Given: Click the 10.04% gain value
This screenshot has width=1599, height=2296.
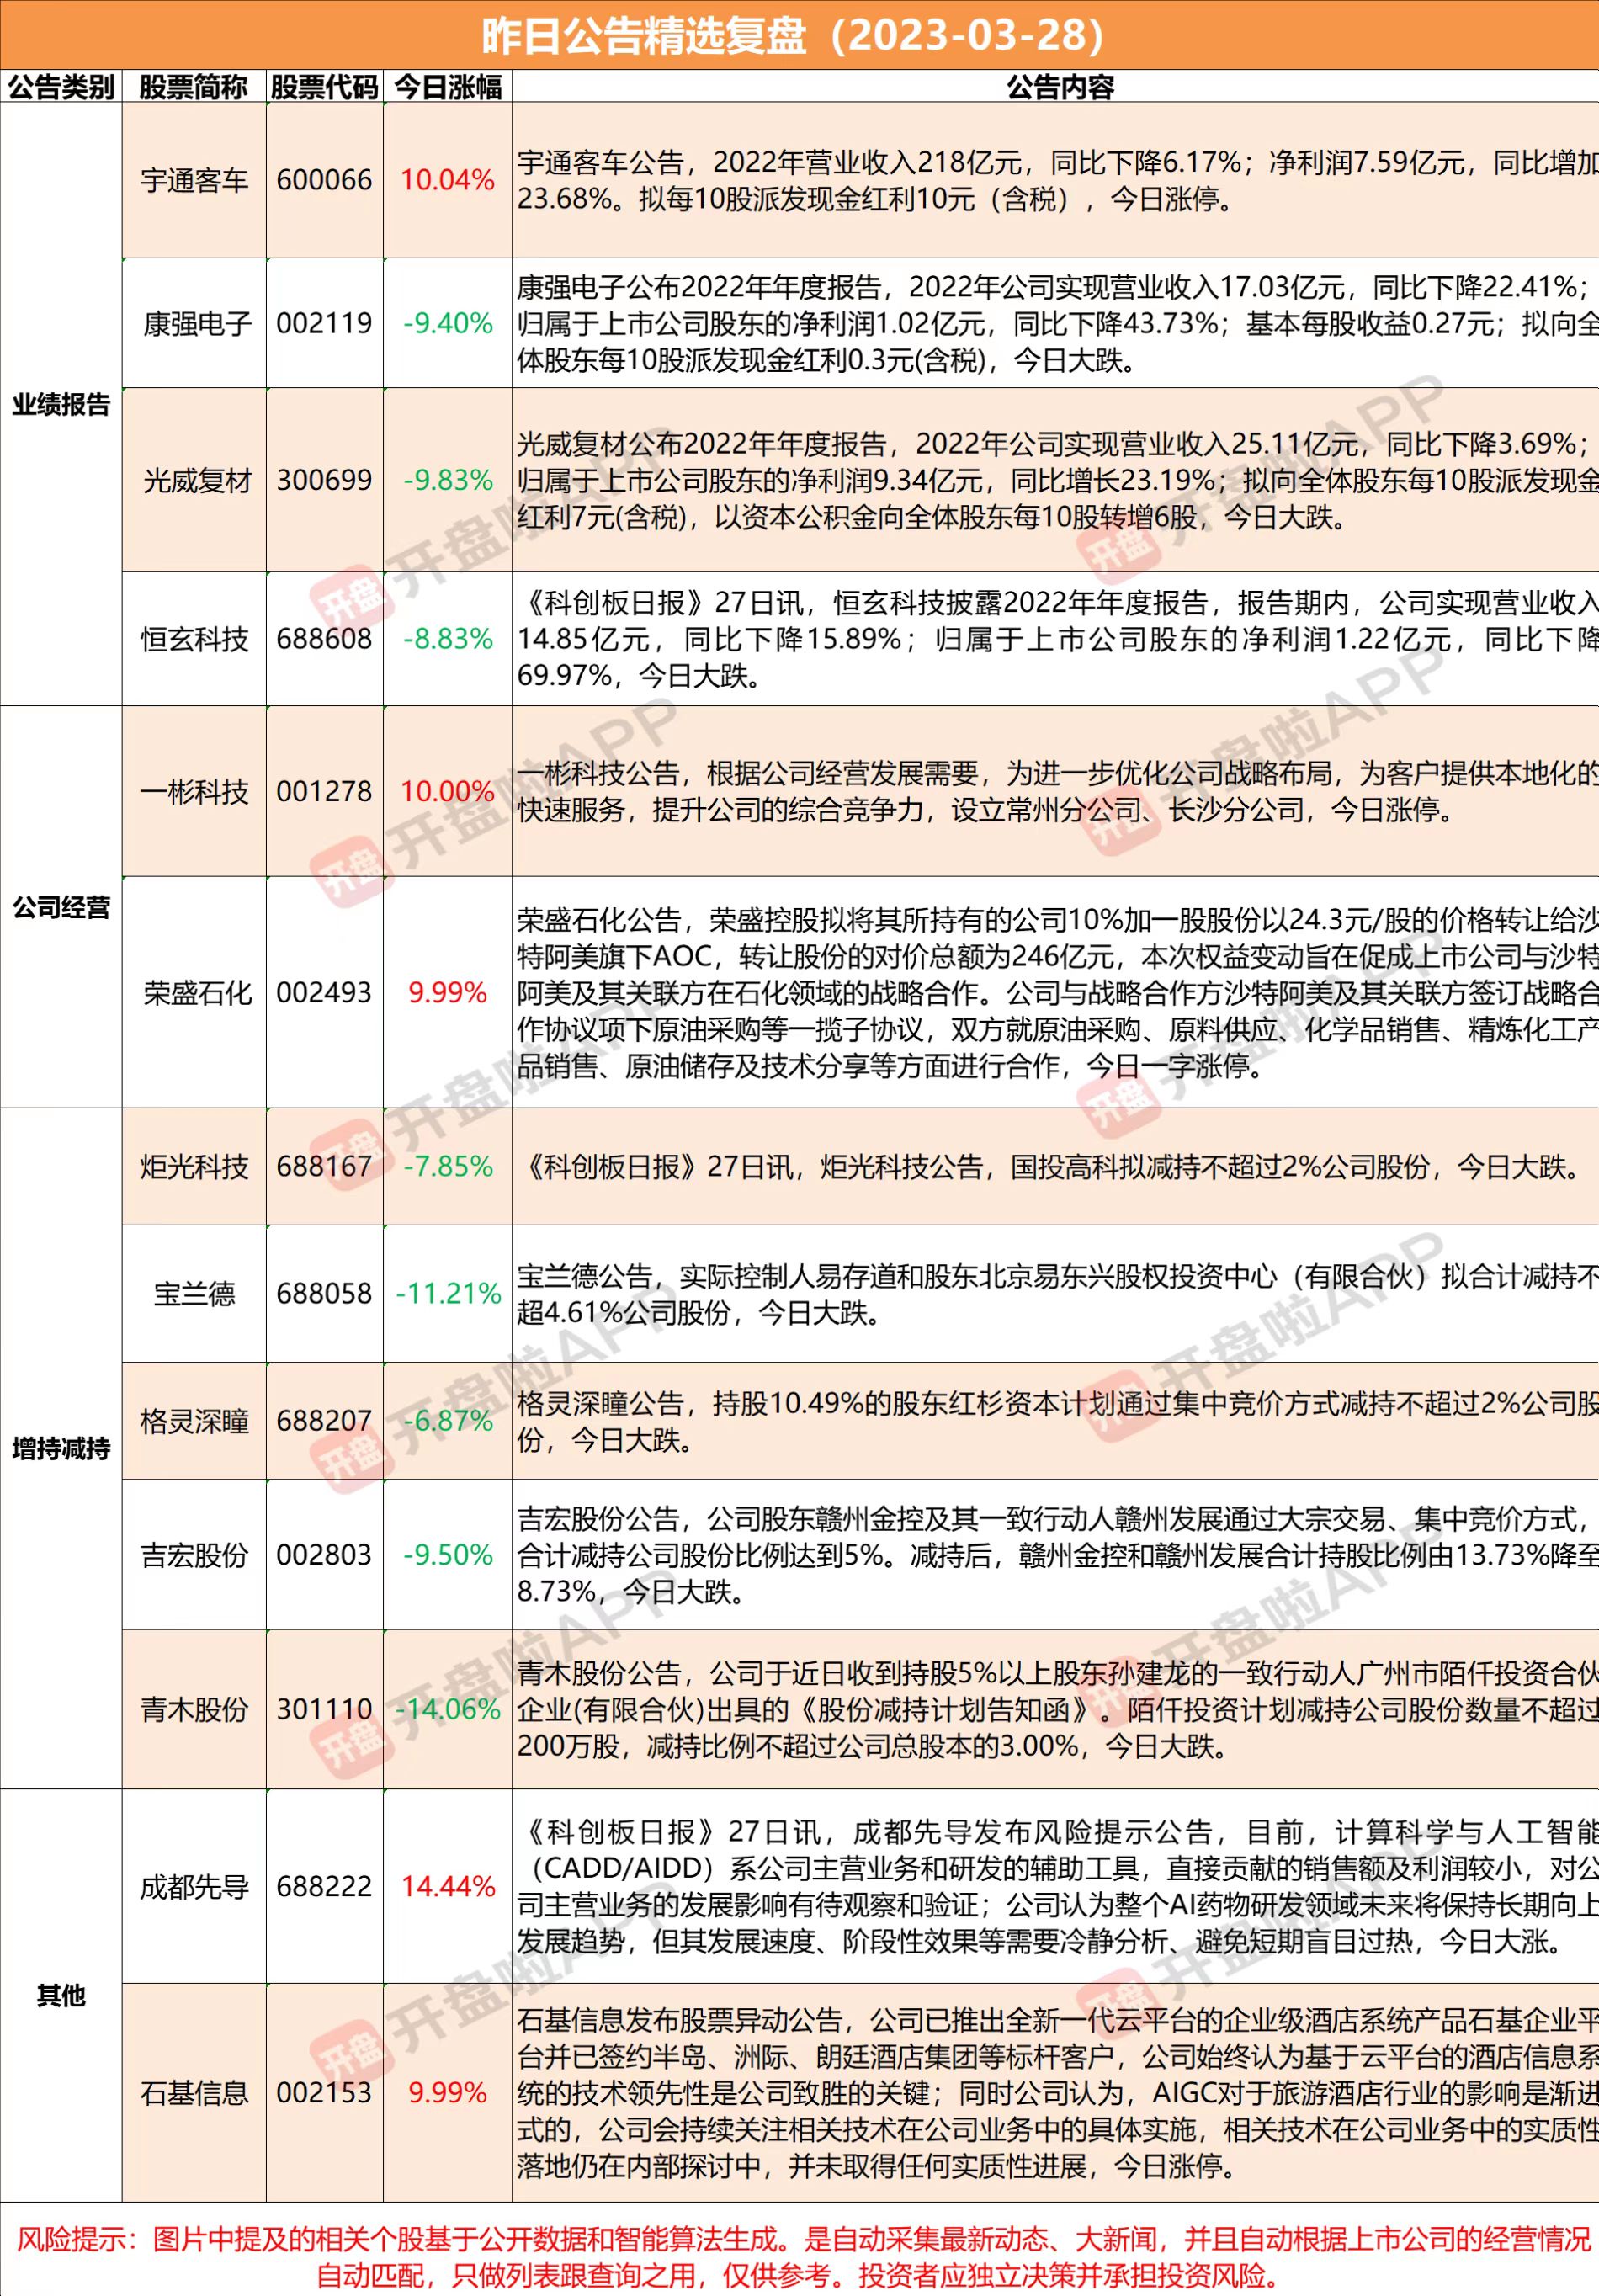Looking at the screenshot, I should click(x=448, y=180).
